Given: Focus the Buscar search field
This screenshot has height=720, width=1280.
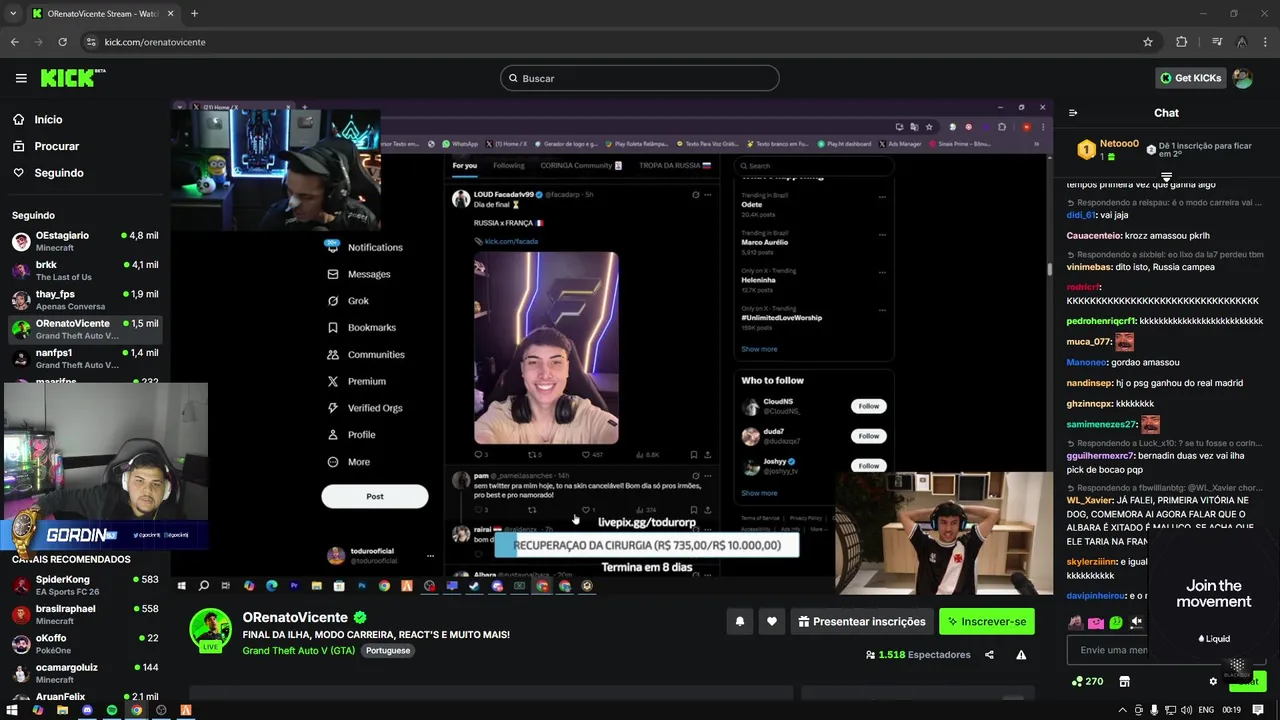Looking at the screenshot, I should click(x=640, y=78).
